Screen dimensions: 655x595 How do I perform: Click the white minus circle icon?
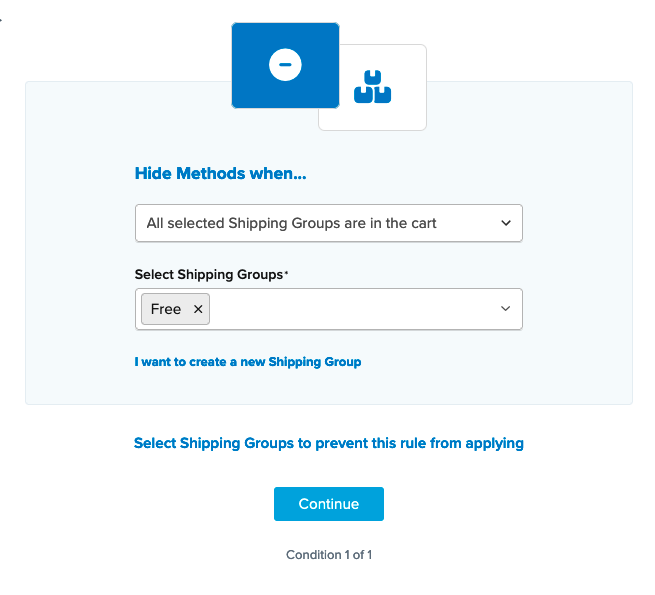click(x=285, y=65)
